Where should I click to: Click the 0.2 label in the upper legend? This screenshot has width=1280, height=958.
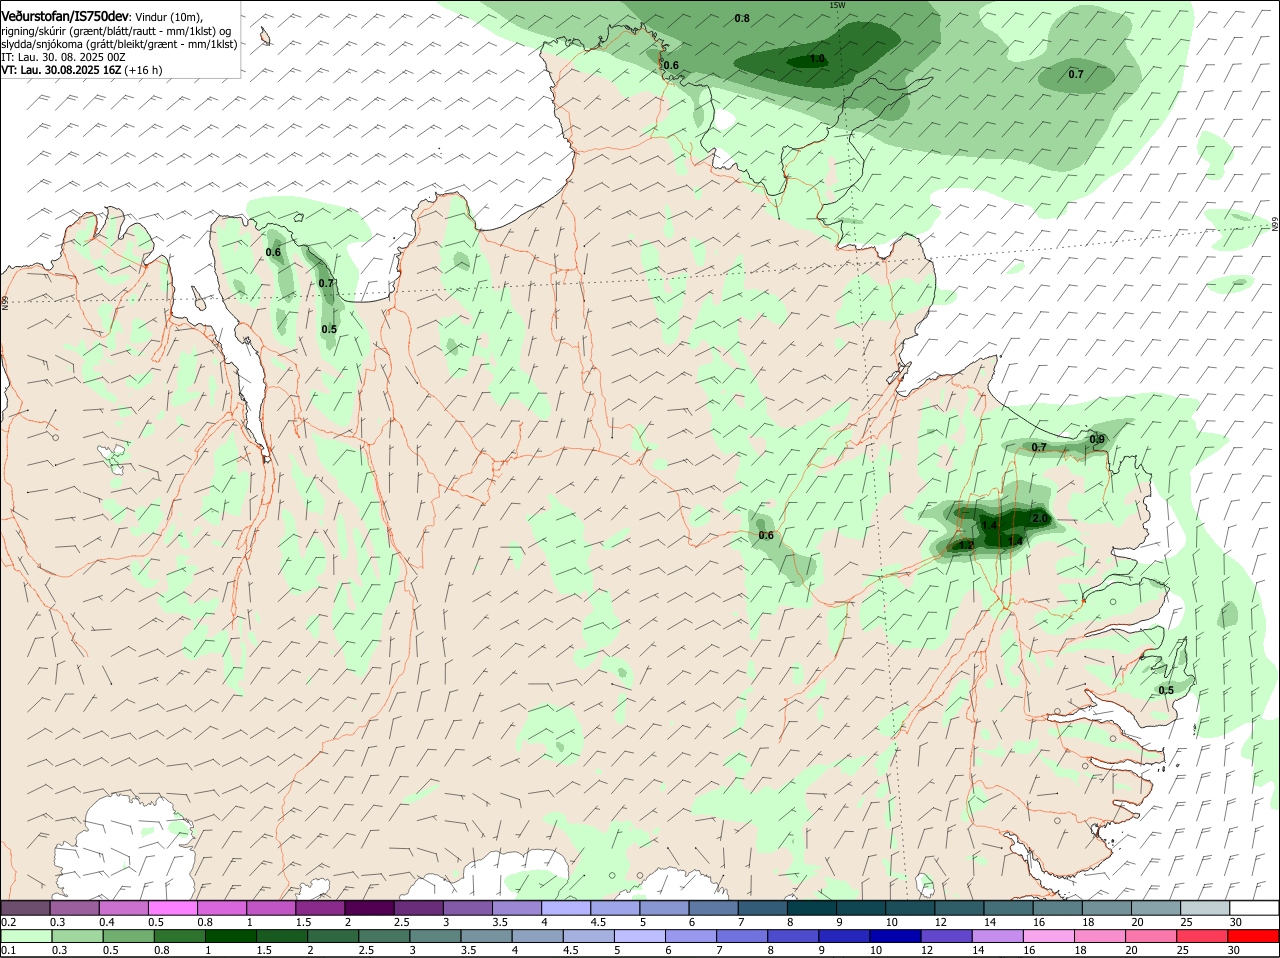(x=8, y=921)
